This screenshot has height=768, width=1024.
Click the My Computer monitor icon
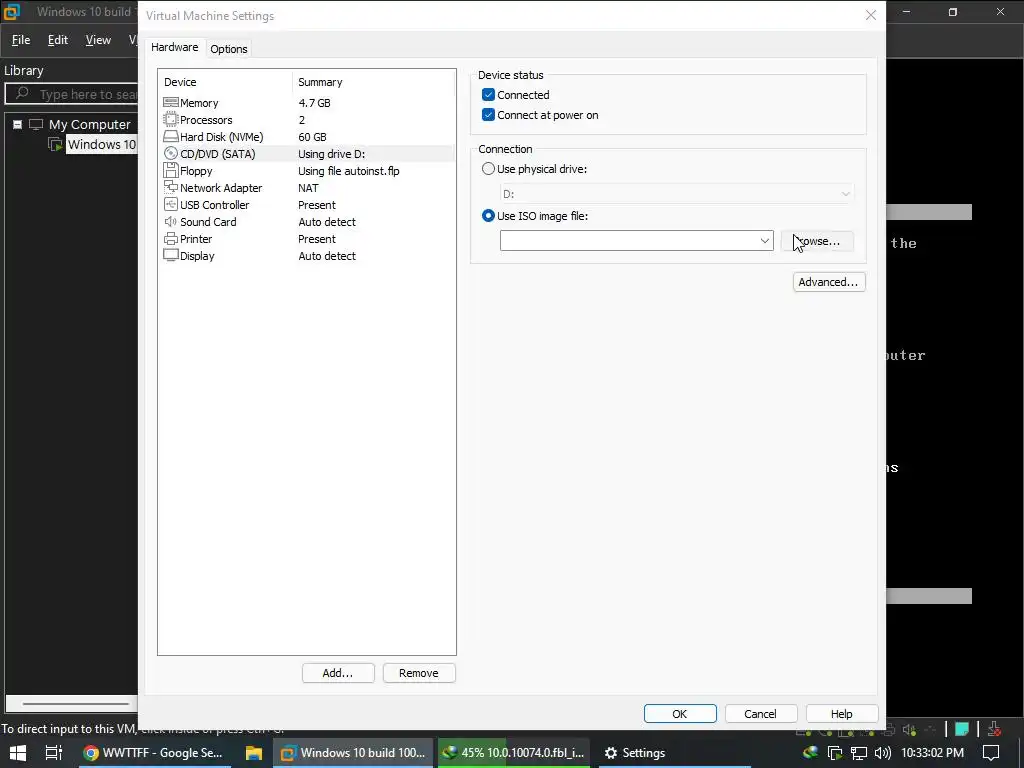tap(36, 124)
